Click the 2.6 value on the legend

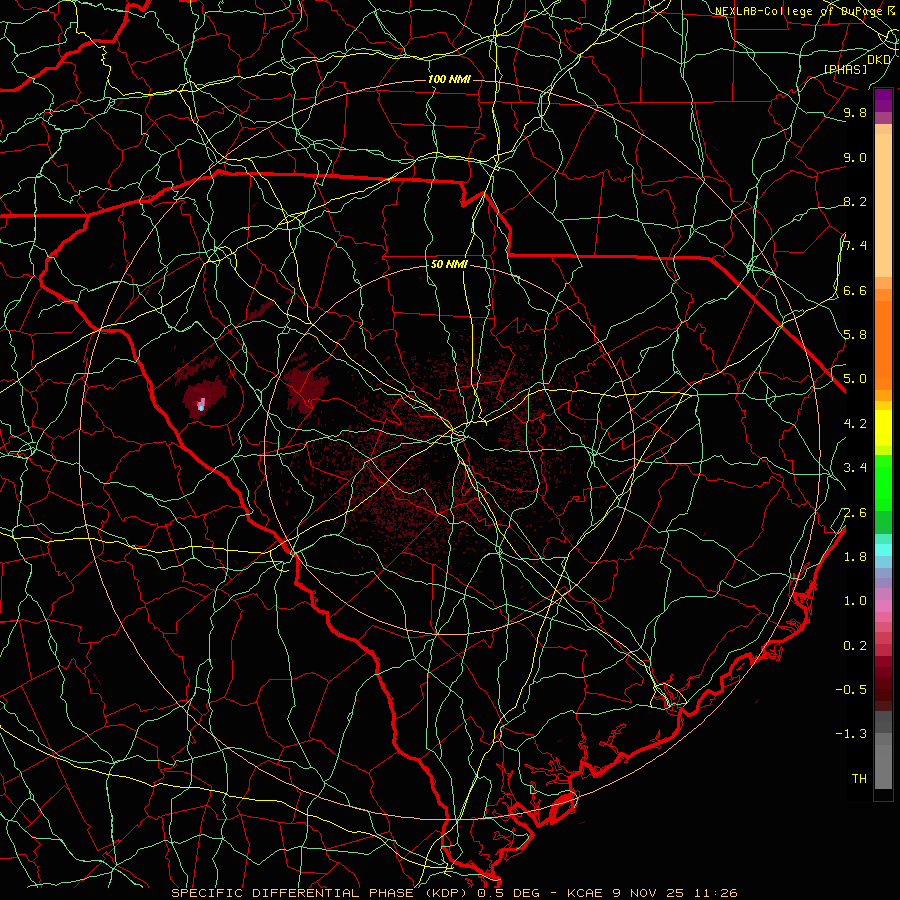855,513
